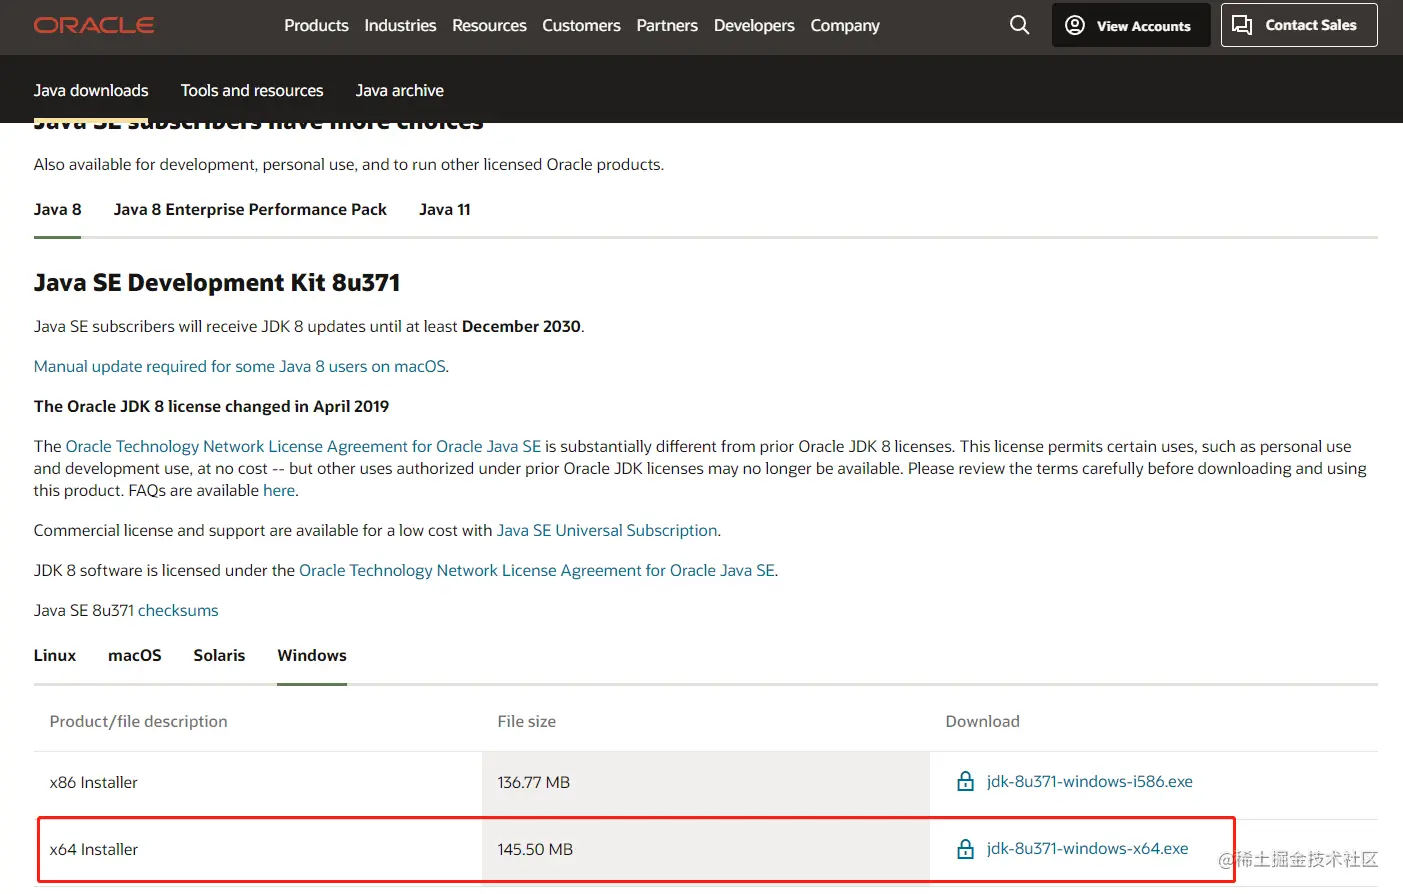Click Contact Sales button
The width and height of the screenshot is (1403, 894).
tap(1298, 25)
